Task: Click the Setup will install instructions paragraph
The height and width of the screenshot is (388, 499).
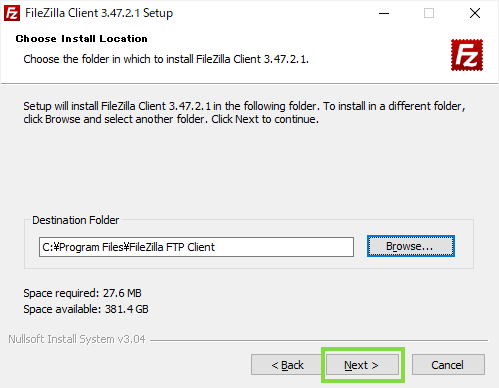Action: [x=244, y=112]
